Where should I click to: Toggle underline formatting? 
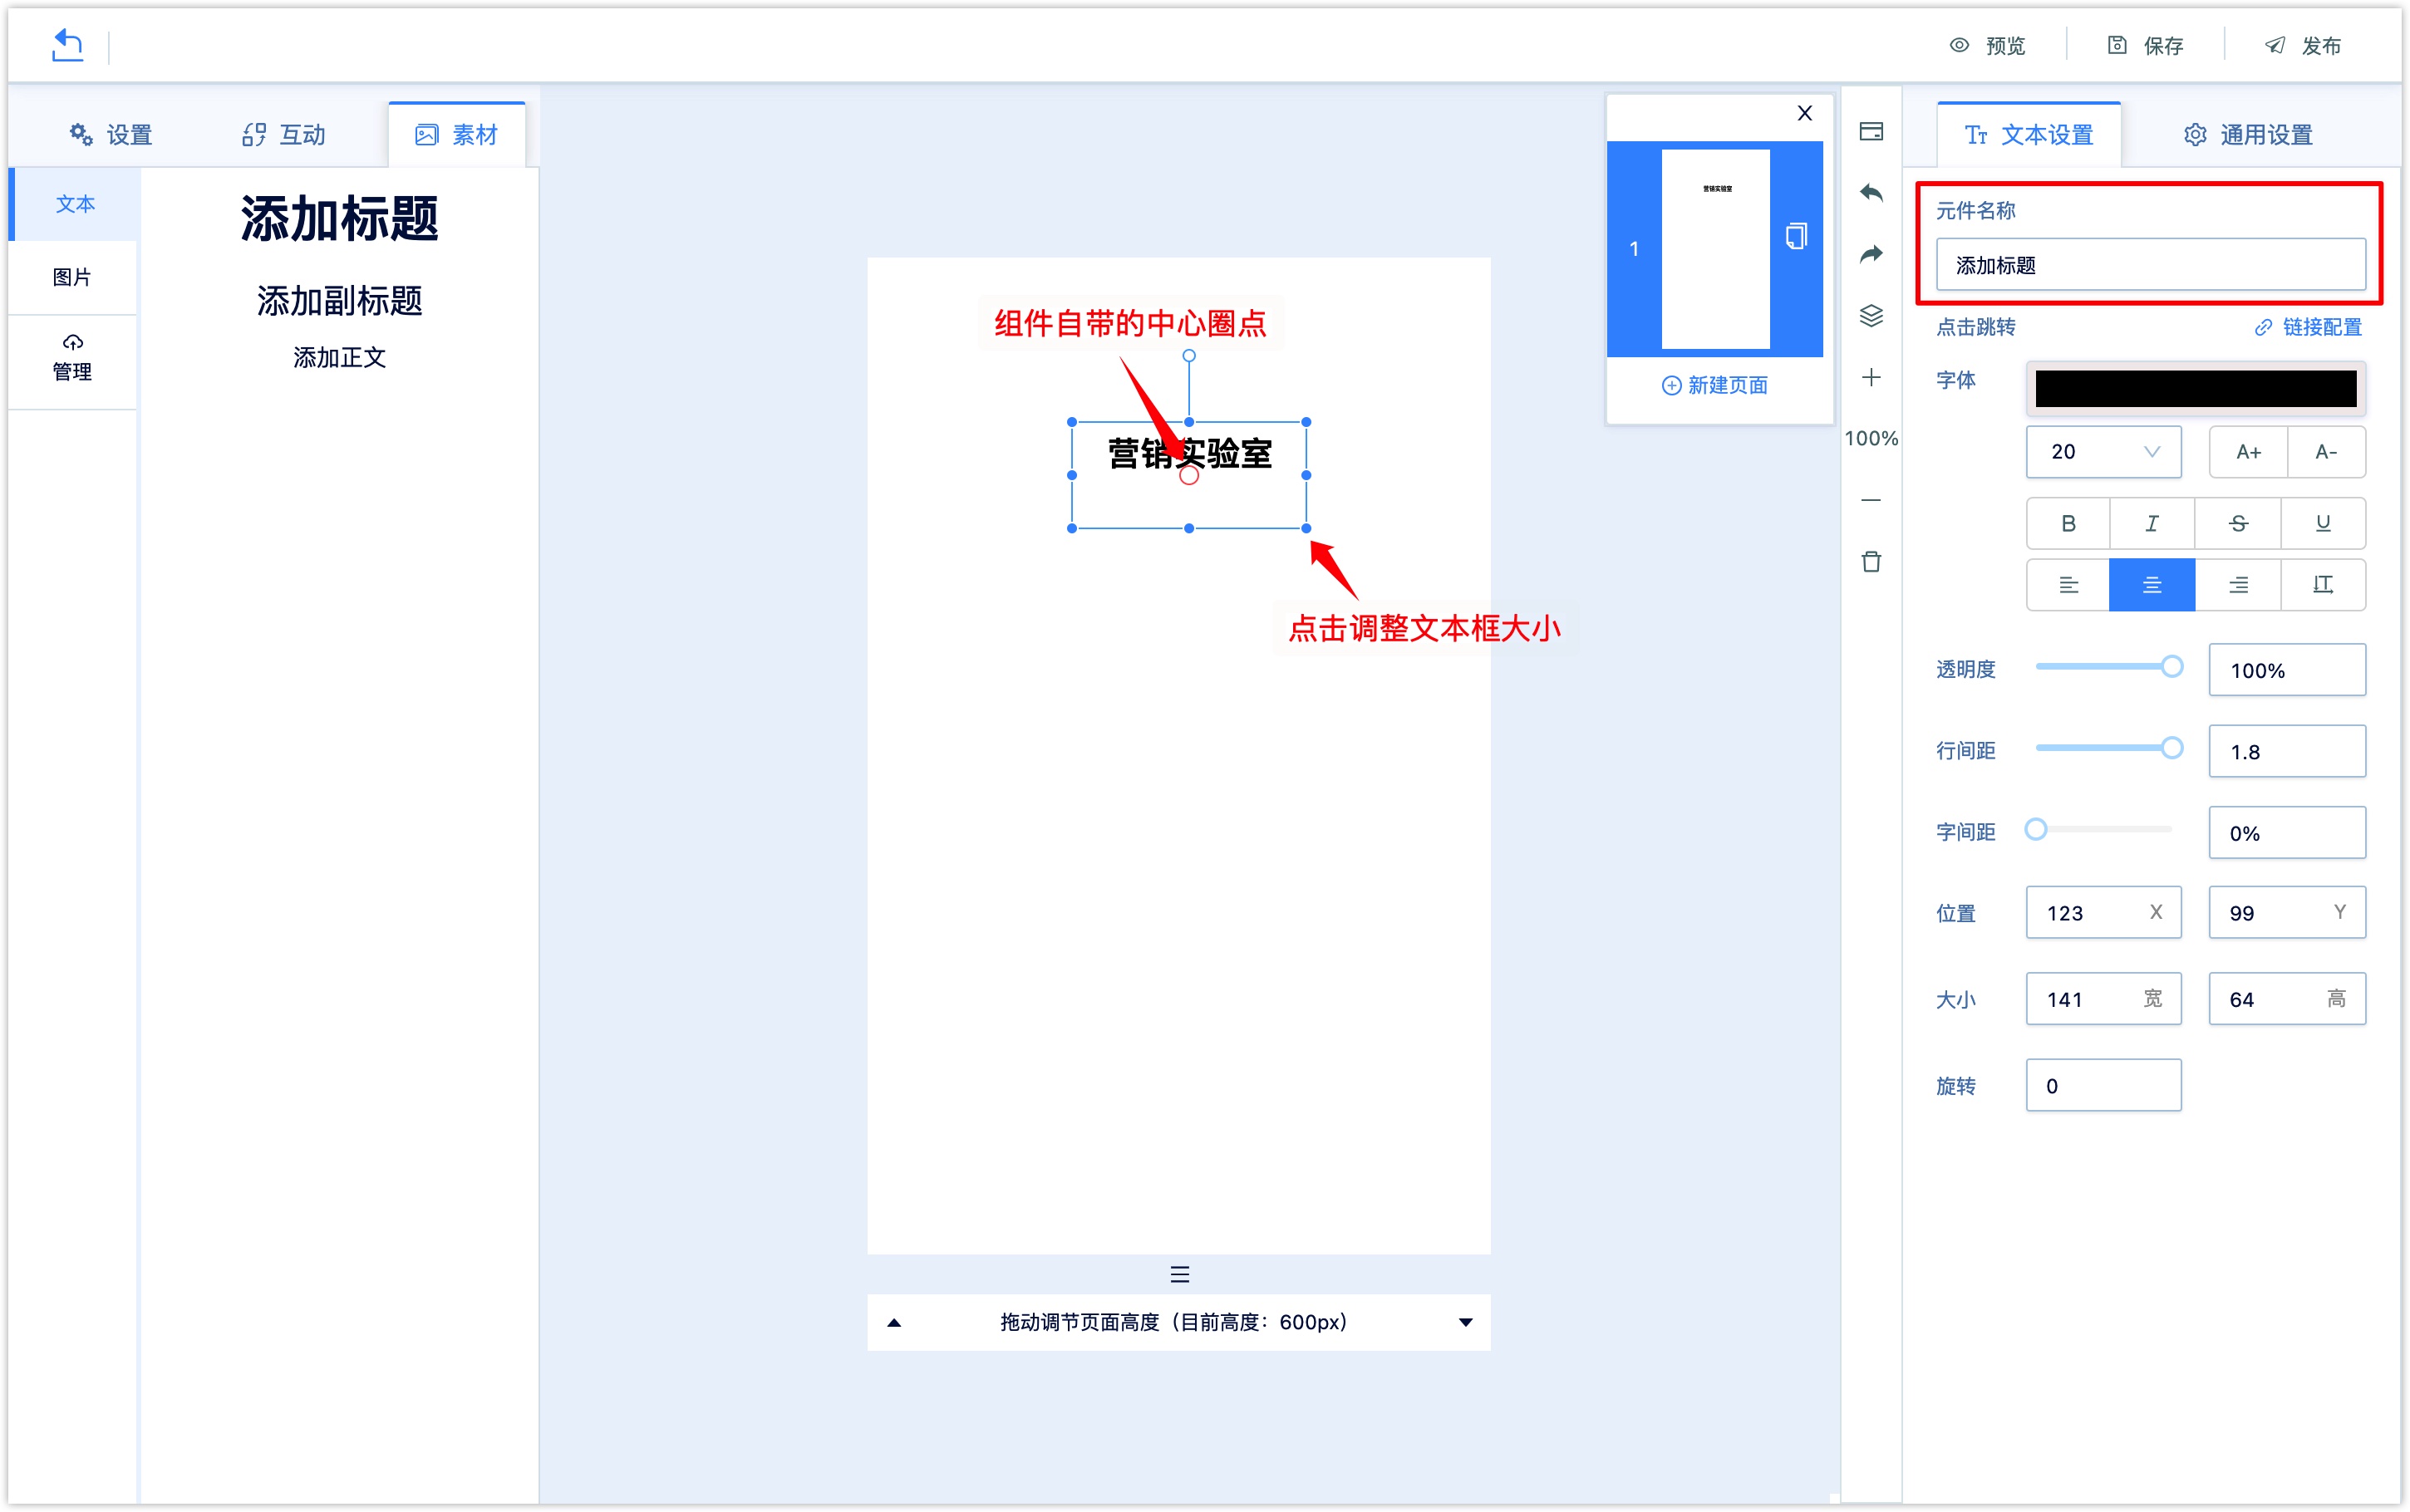tap(2323, 523)
